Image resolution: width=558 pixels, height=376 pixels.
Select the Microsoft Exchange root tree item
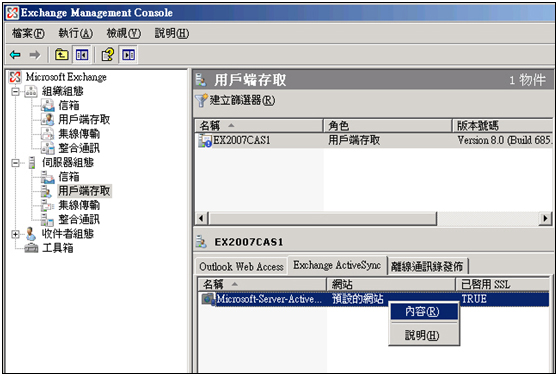(66, 77)
